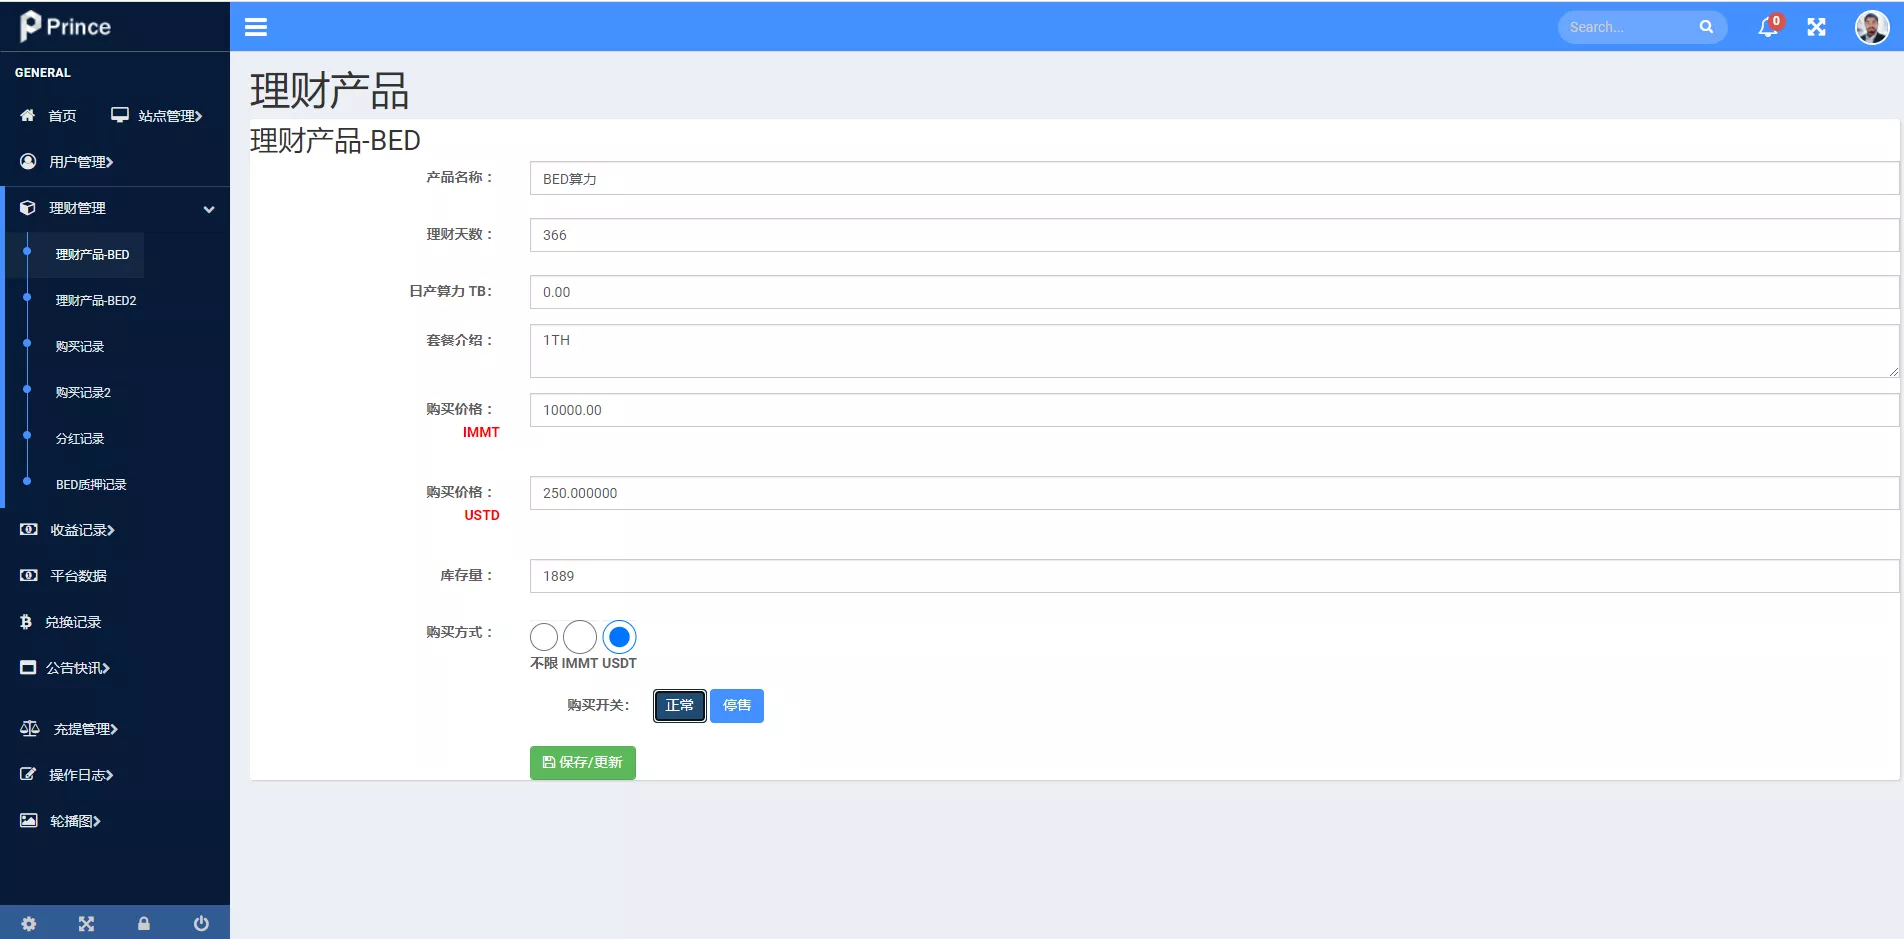Viewport: 1904px width, 939px height.
Task: Set purchase switch to 停售
Action: (x=736, y=705)
